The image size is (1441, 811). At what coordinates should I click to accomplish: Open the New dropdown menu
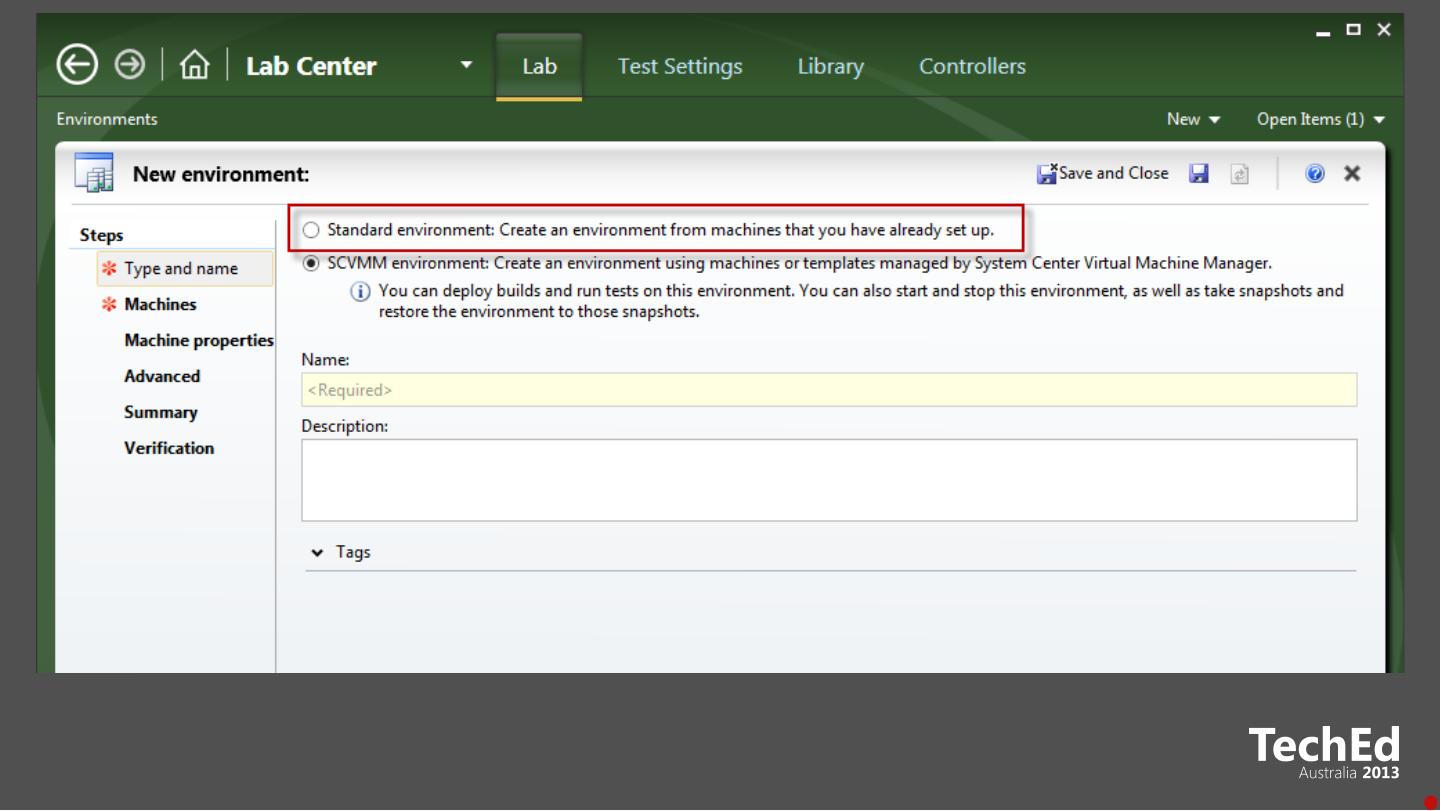click(1193, 119)
